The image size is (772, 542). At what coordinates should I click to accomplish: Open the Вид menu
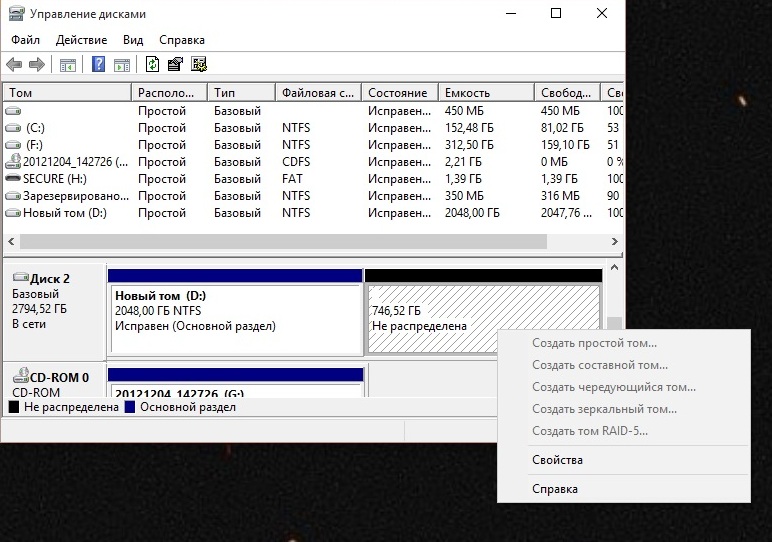[133, 40]
